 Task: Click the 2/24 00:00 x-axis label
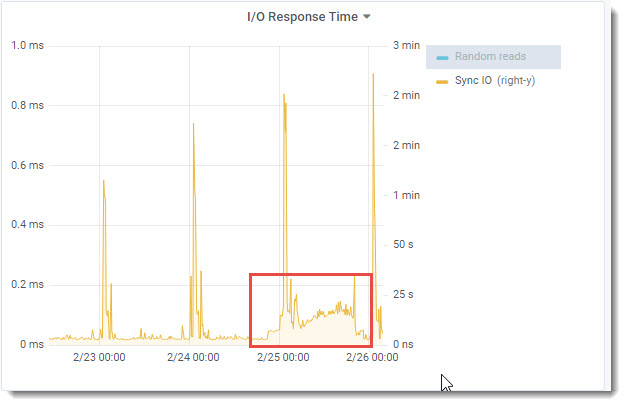click(193, 357)
